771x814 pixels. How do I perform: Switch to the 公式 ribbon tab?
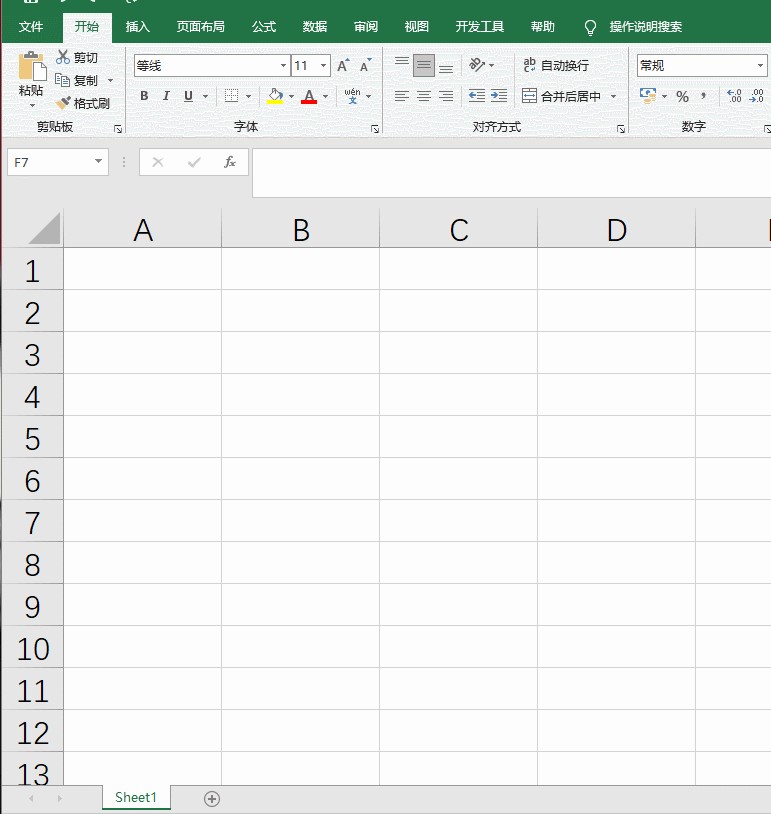[264, 26]
